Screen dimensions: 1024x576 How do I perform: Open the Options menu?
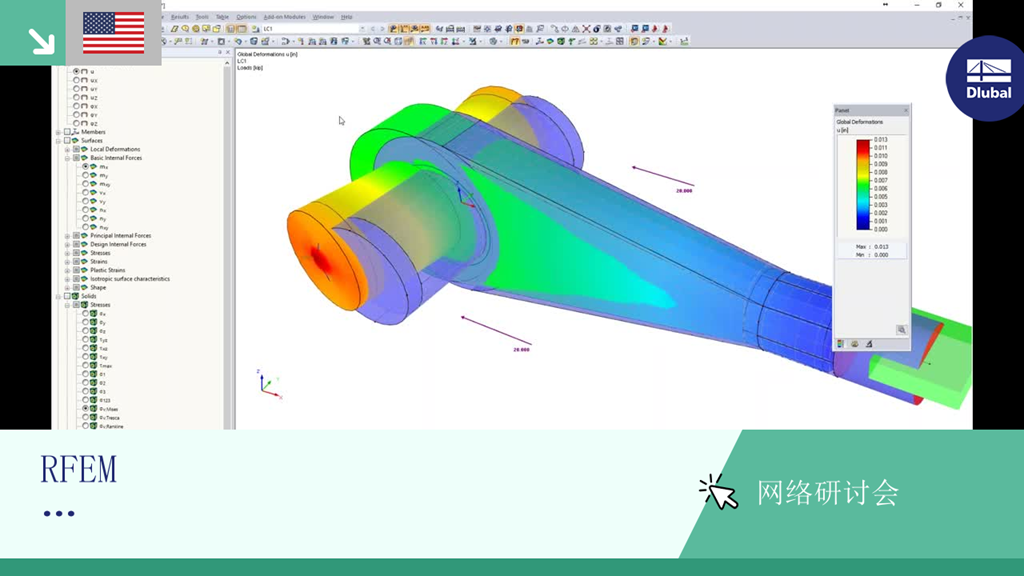pyautogui.click(x=246, y=17)
